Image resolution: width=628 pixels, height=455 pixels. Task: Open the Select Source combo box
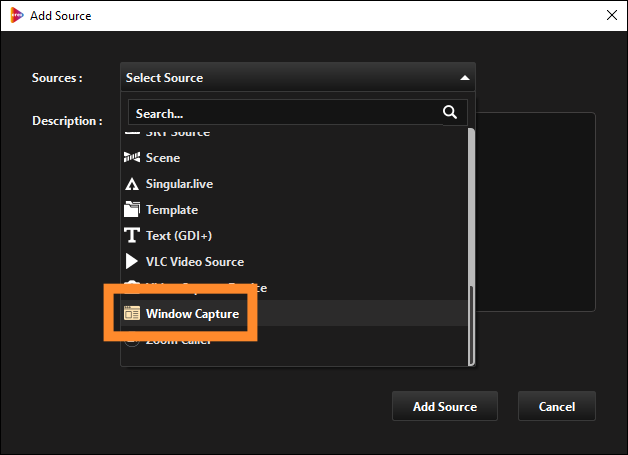[x=298, y=77]
